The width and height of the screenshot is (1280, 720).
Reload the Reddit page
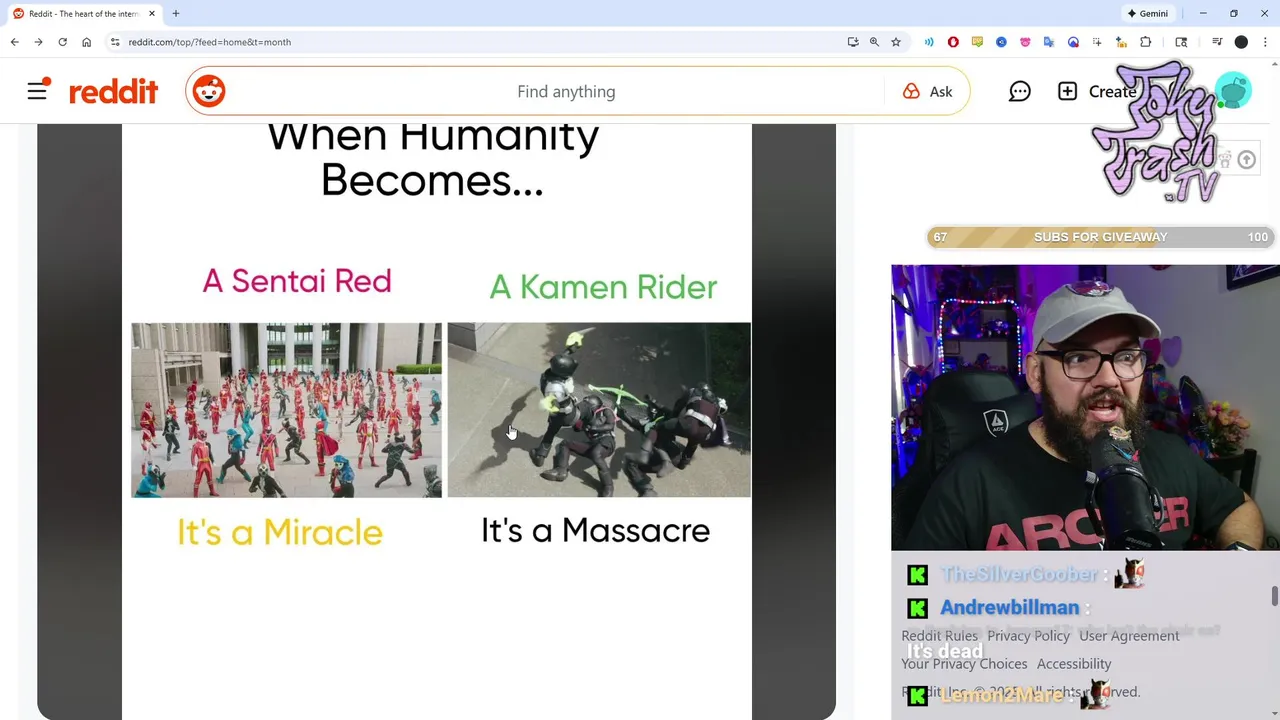tap(62, 42)
